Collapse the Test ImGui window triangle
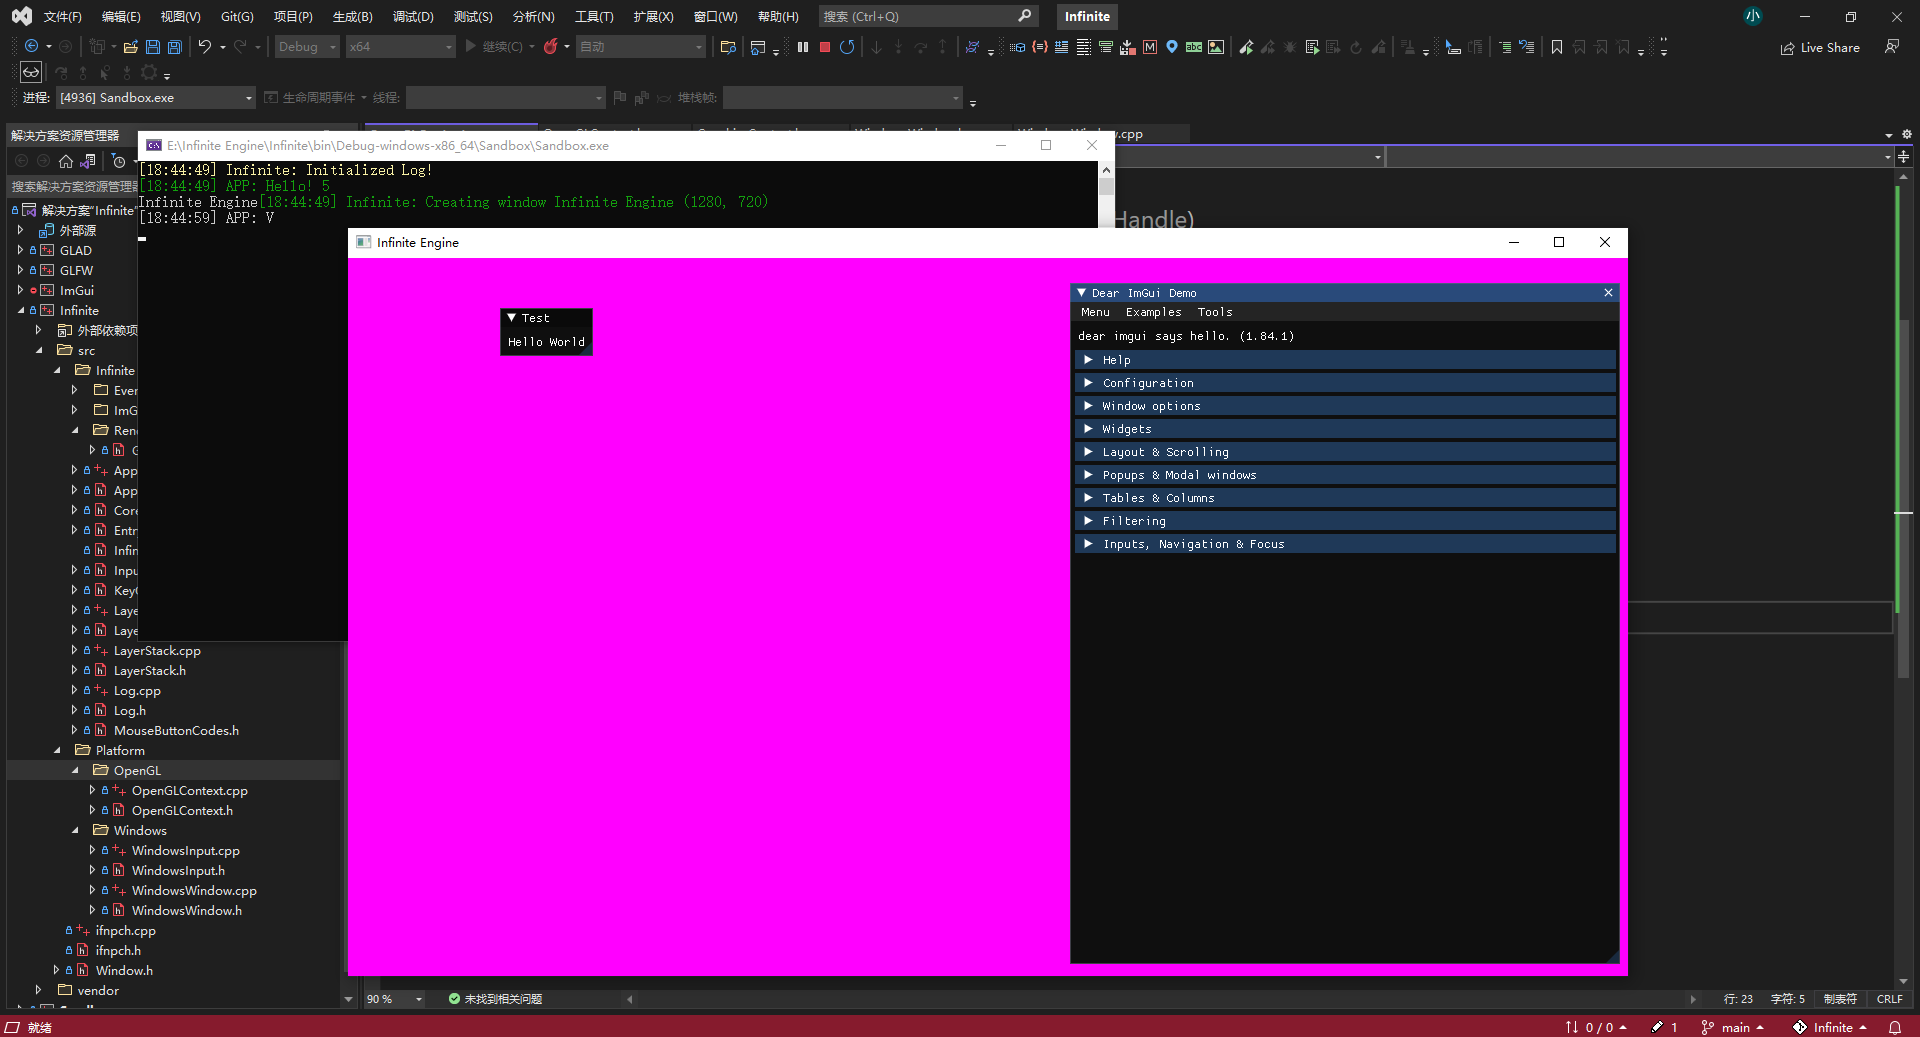Screen dimensions: 1920x1037 pos(512,318)
